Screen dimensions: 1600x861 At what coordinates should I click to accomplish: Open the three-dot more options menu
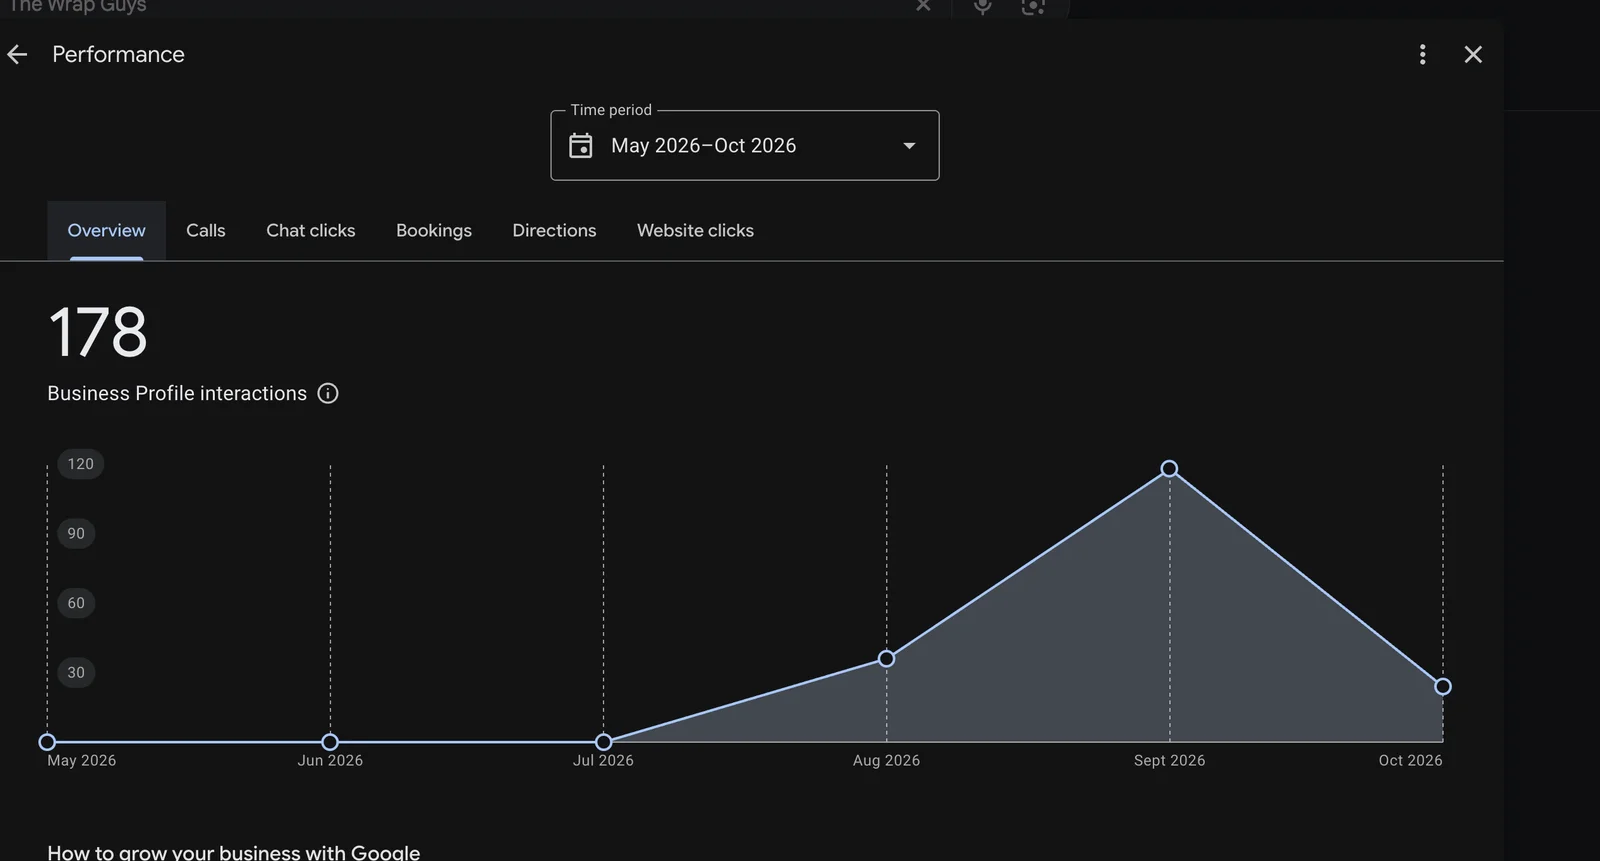1422,54
